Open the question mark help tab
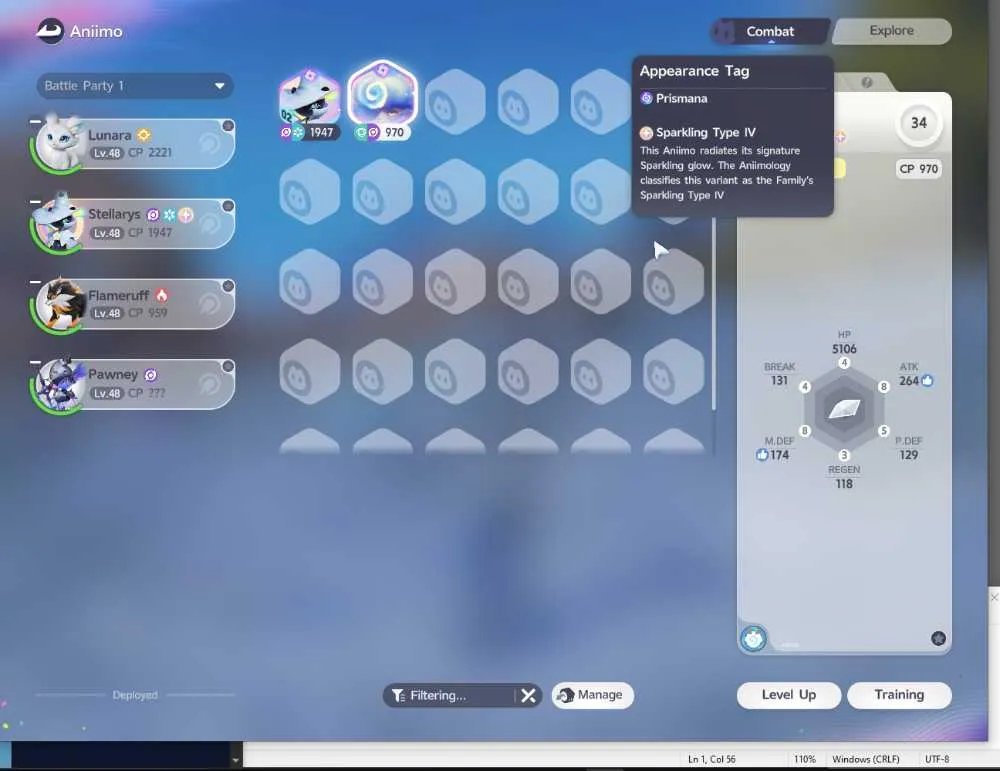The width and height of the screenshot is (1000, 771). click(867, 82)
